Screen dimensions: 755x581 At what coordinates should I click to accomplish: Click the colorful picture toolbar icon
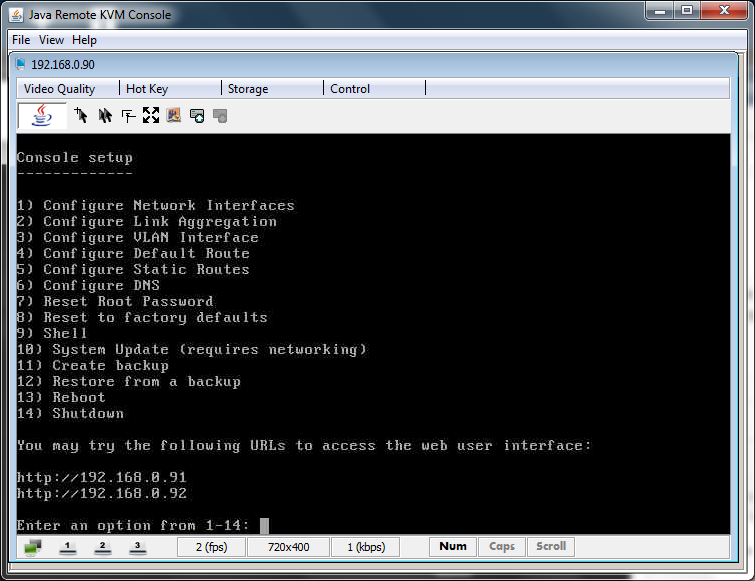pyautogui.click(x=174, y=116)
